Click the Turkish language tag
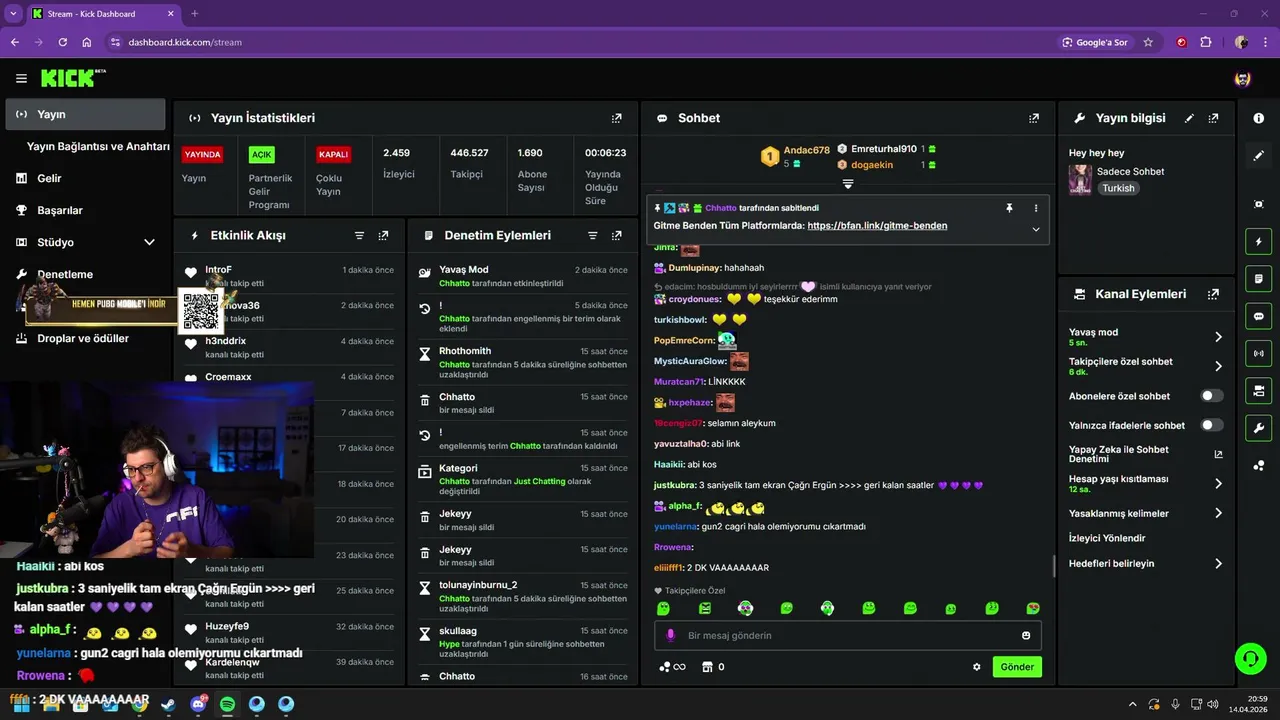1280x720 pixels. pyautogui.click(x=1118, y=188)
